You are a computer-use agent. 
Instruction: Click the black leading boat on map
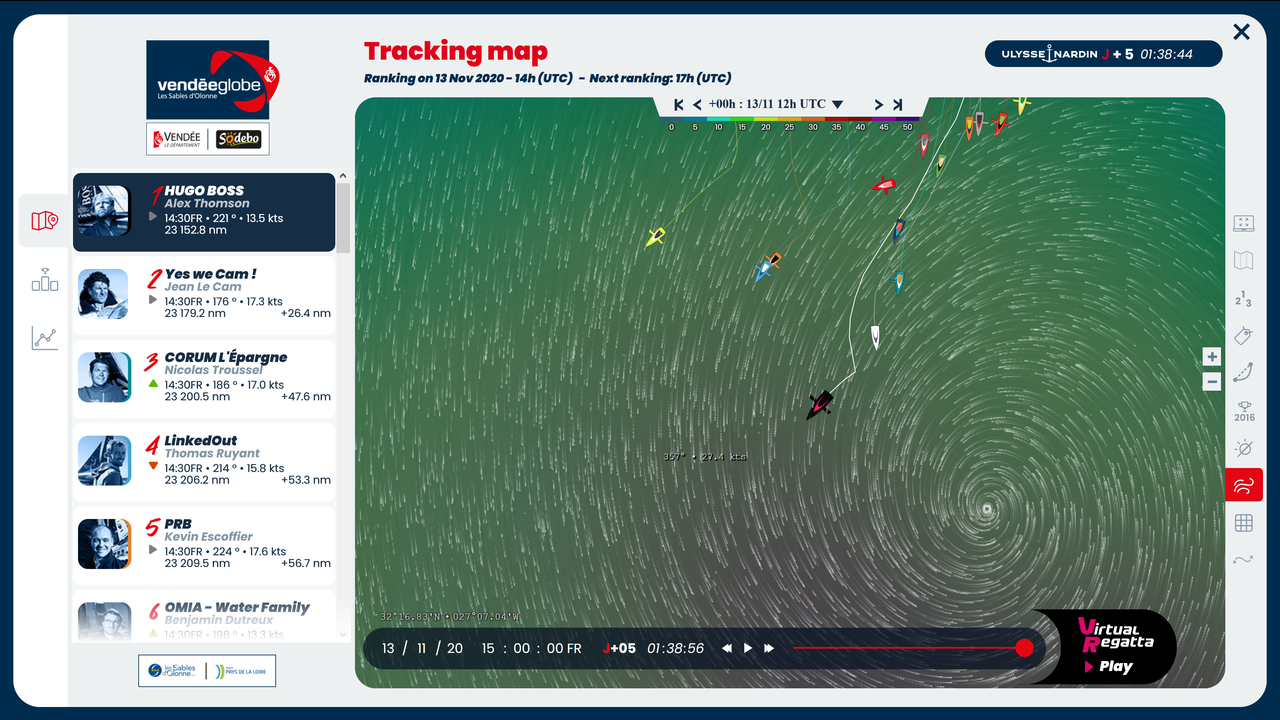pos(820,404)
